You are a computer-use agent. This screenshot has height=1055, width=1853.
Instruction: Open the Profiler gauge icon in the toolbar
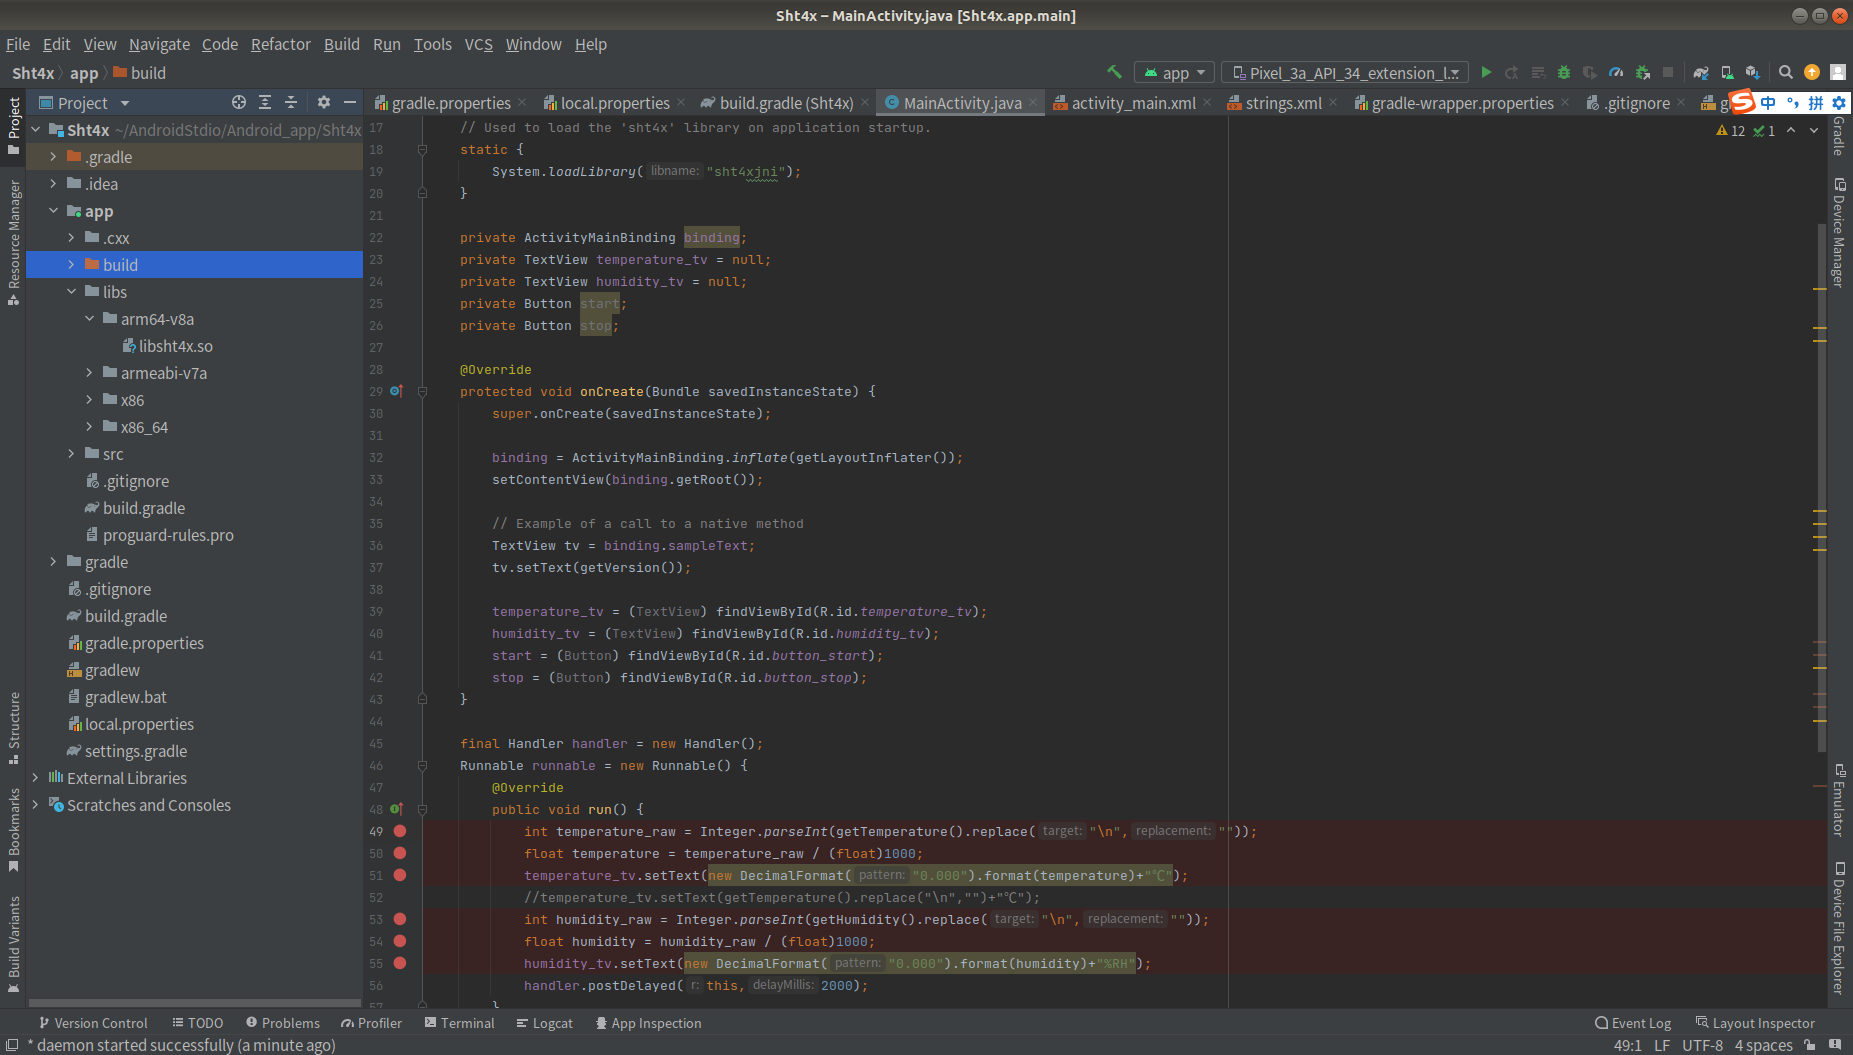point(1616,73)
